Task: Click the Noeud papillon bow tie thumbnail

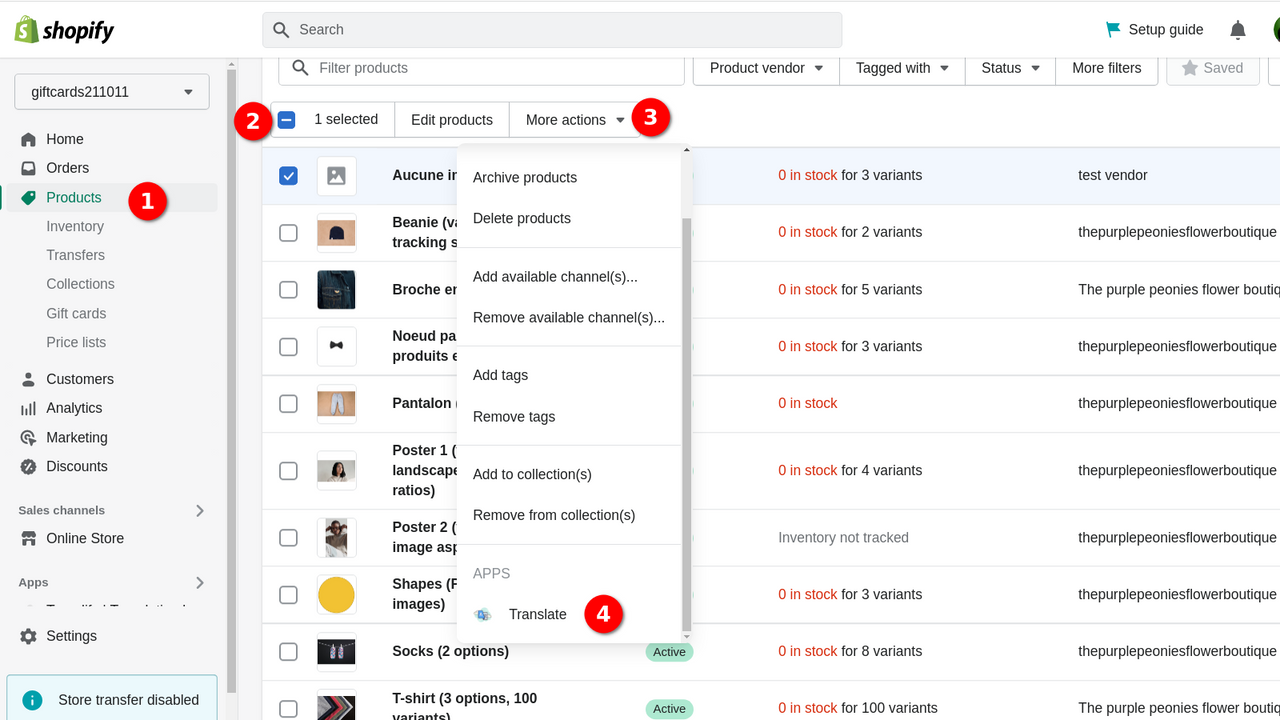Action: (337, 346)
